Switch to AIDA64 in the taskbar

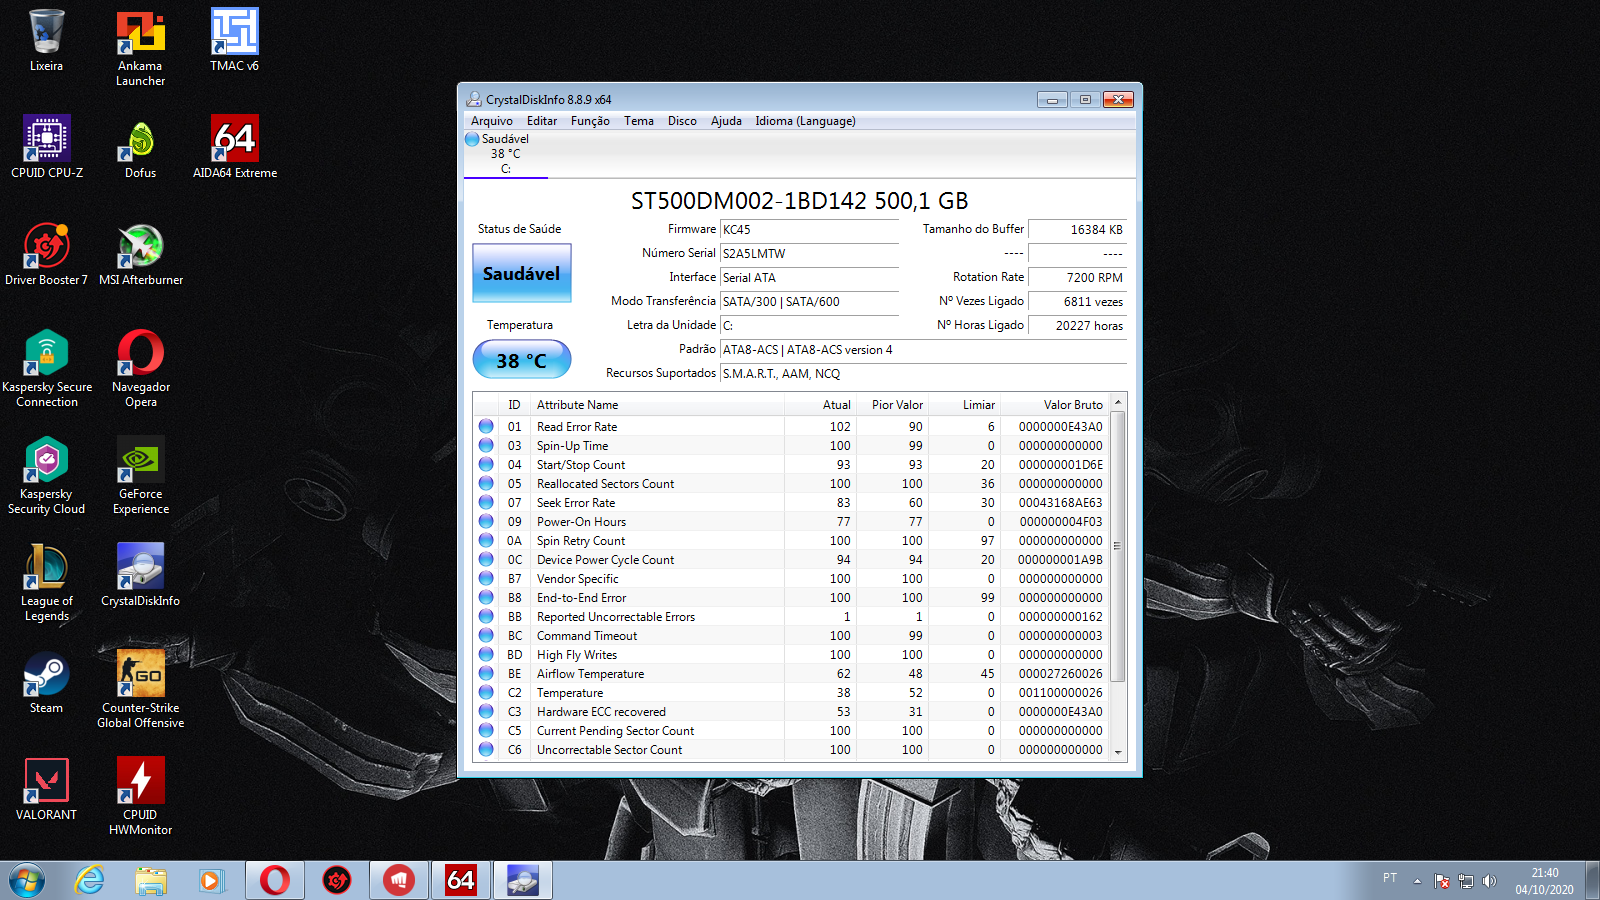click(x=461, y=880)
